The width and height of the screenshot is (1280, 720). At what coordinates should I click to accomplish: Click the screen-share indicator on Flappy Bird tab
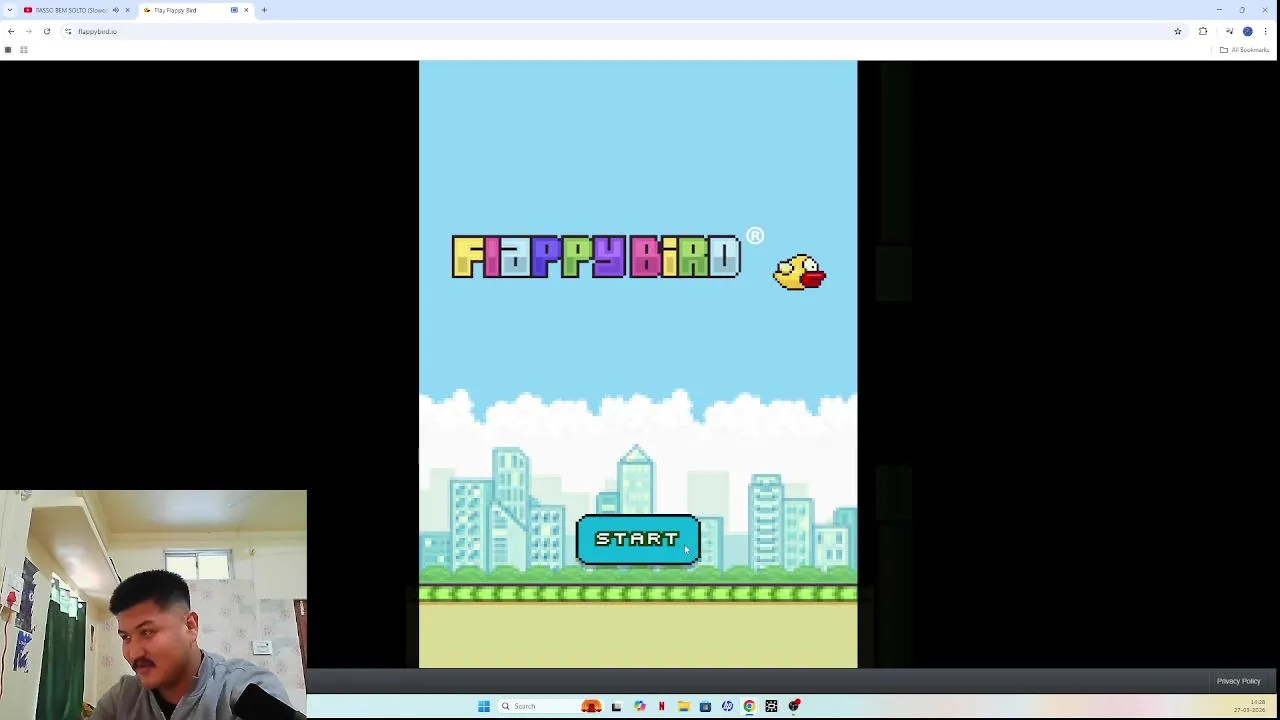(234, 10)
